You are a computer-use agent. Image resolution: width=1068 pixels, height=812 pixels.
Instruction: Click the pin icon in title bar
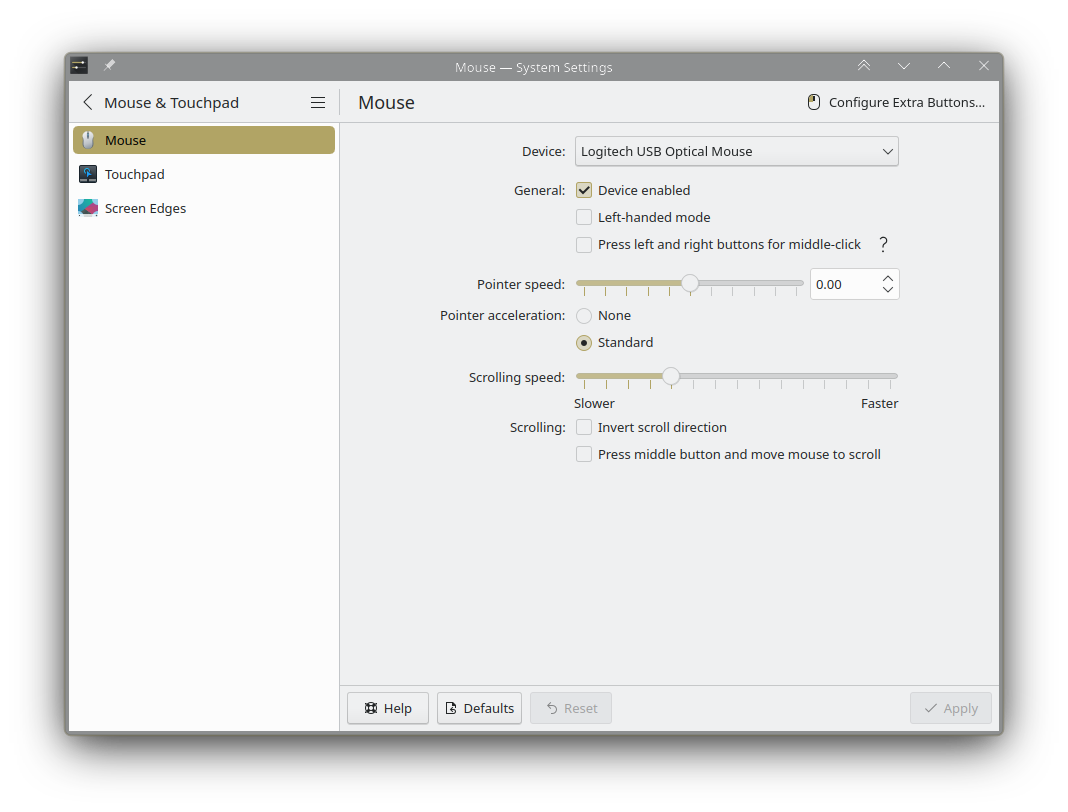point(109,65)
